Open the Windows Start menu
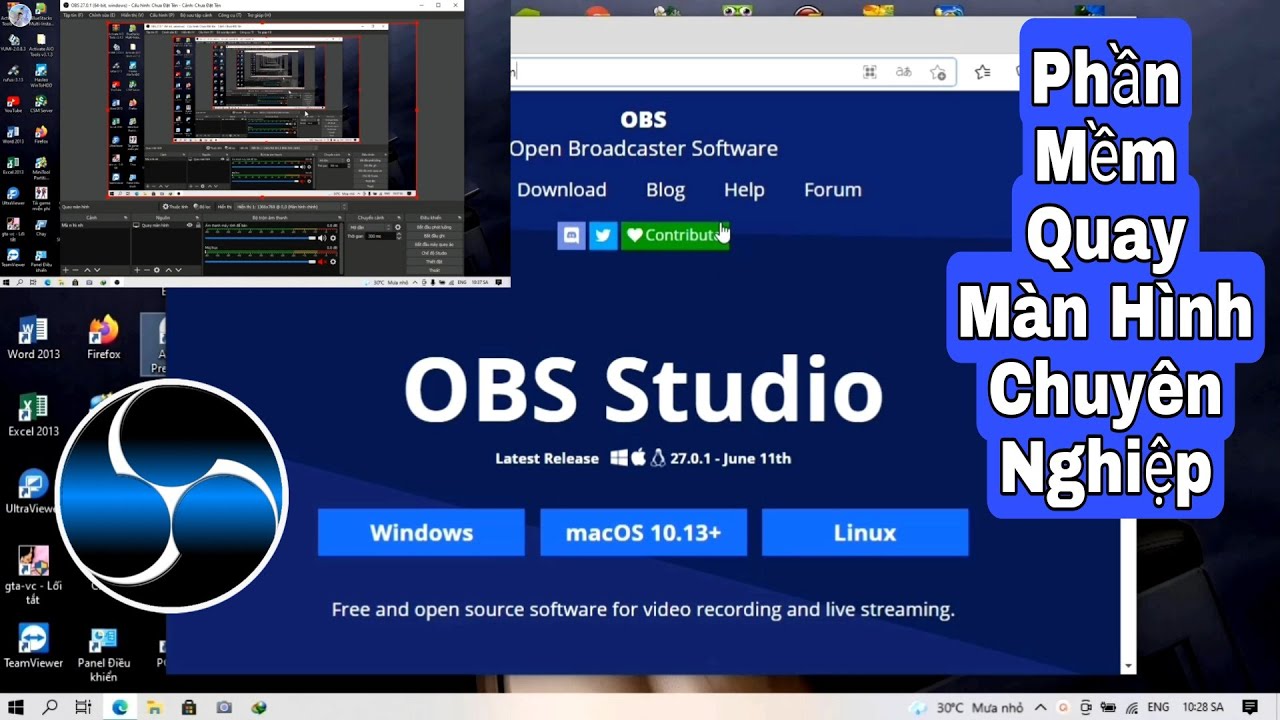 [16, 707]
